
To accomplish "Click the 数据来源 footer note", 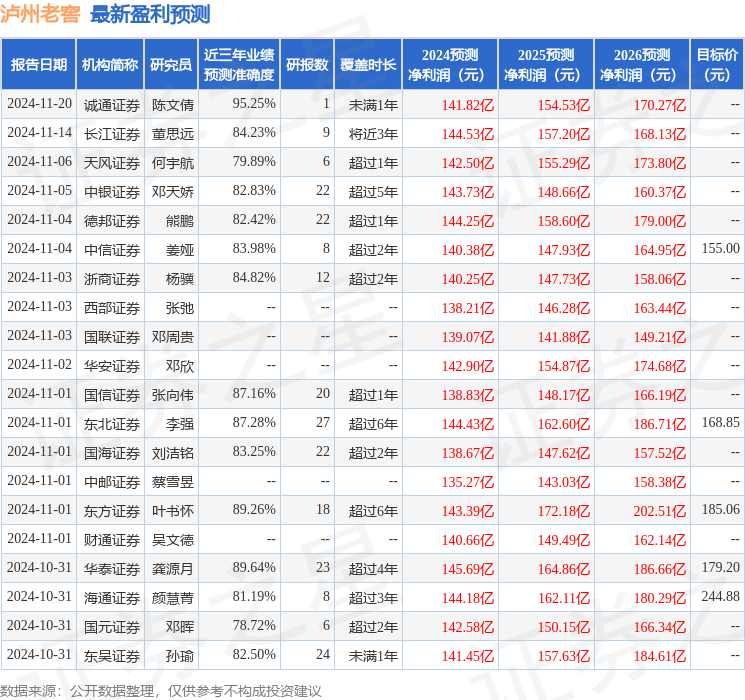I will 161,690.
